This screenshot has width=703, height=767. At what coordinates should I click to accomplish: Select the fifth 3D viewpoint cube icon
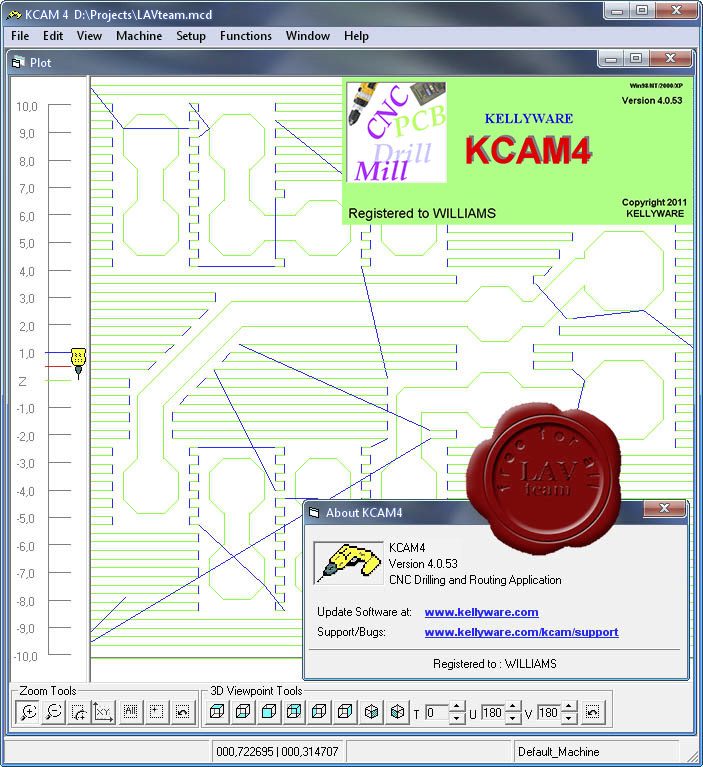pos(319,712)
